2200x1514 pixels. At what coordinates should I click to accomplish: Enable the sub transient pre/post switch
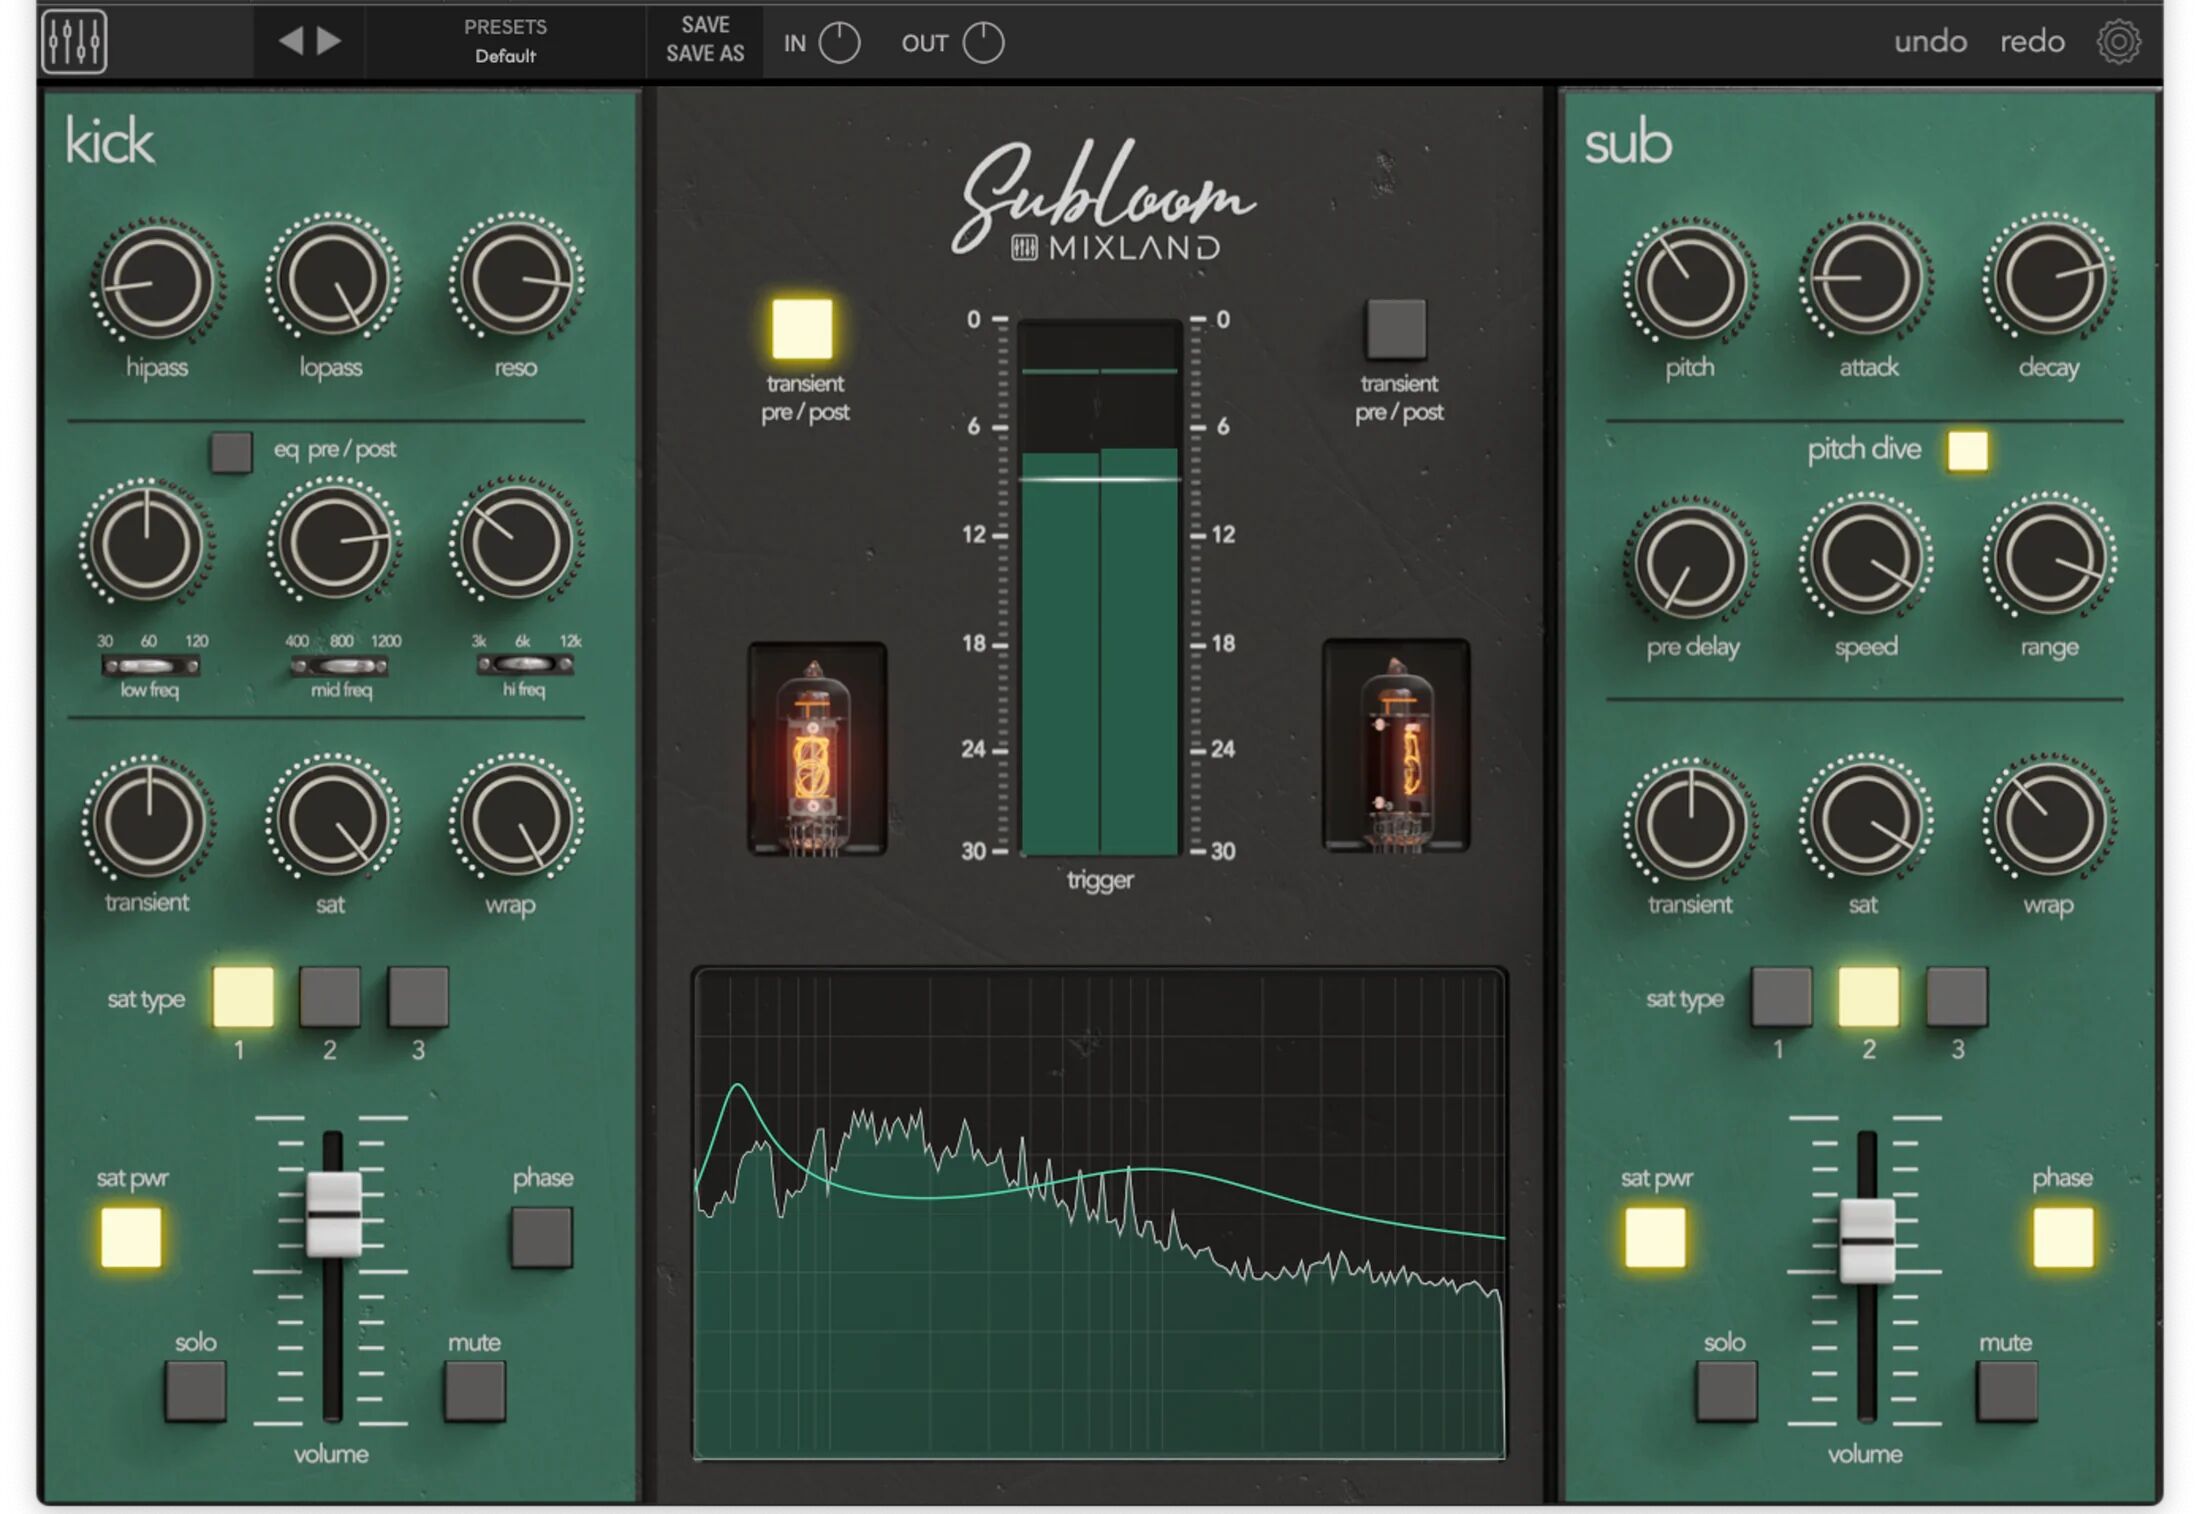click(x=1396, y=330)
